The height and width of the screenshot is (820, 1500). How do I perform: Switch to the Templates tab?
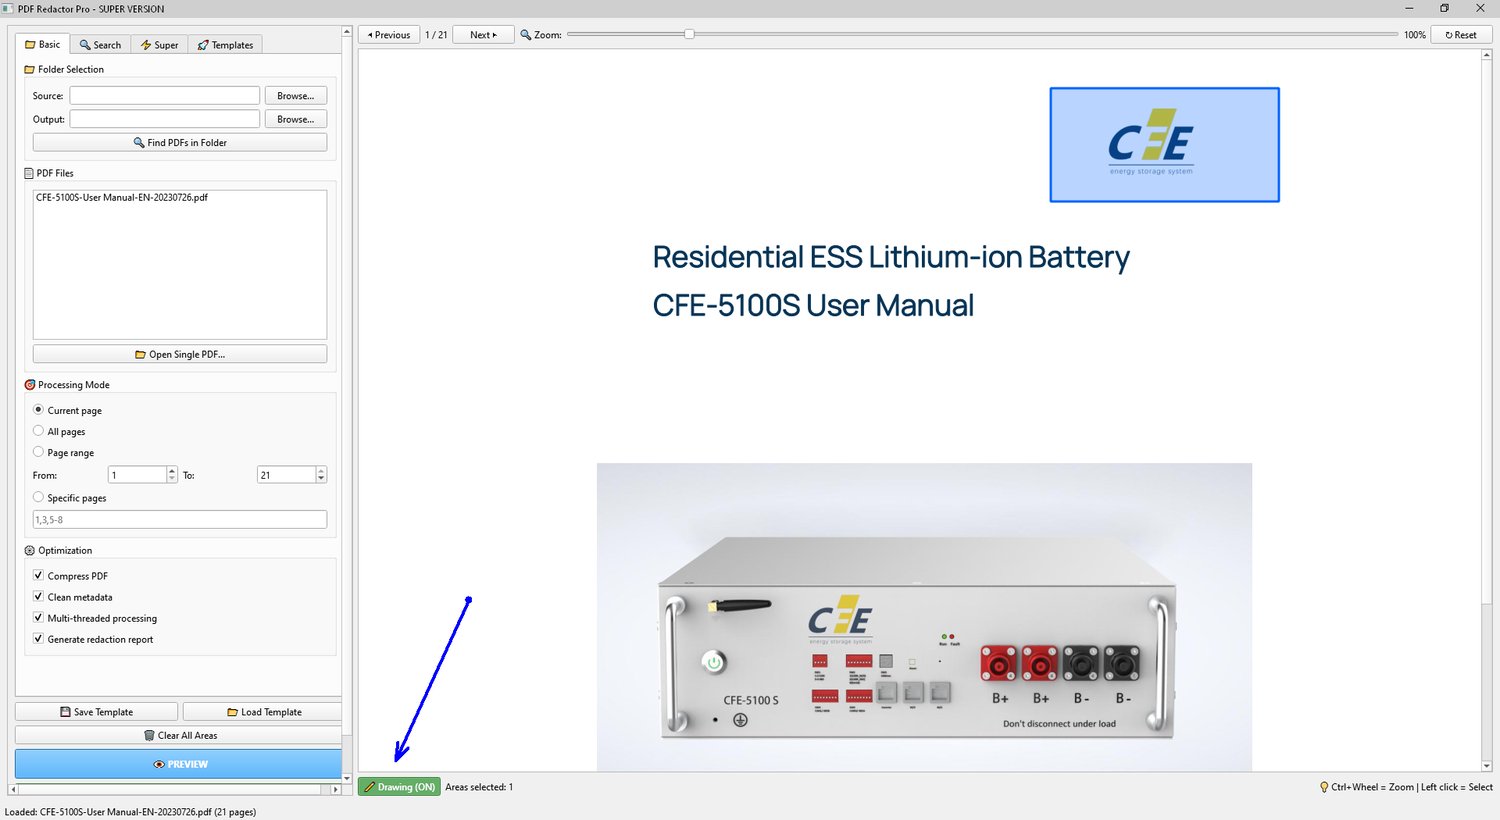coord(225,45)
